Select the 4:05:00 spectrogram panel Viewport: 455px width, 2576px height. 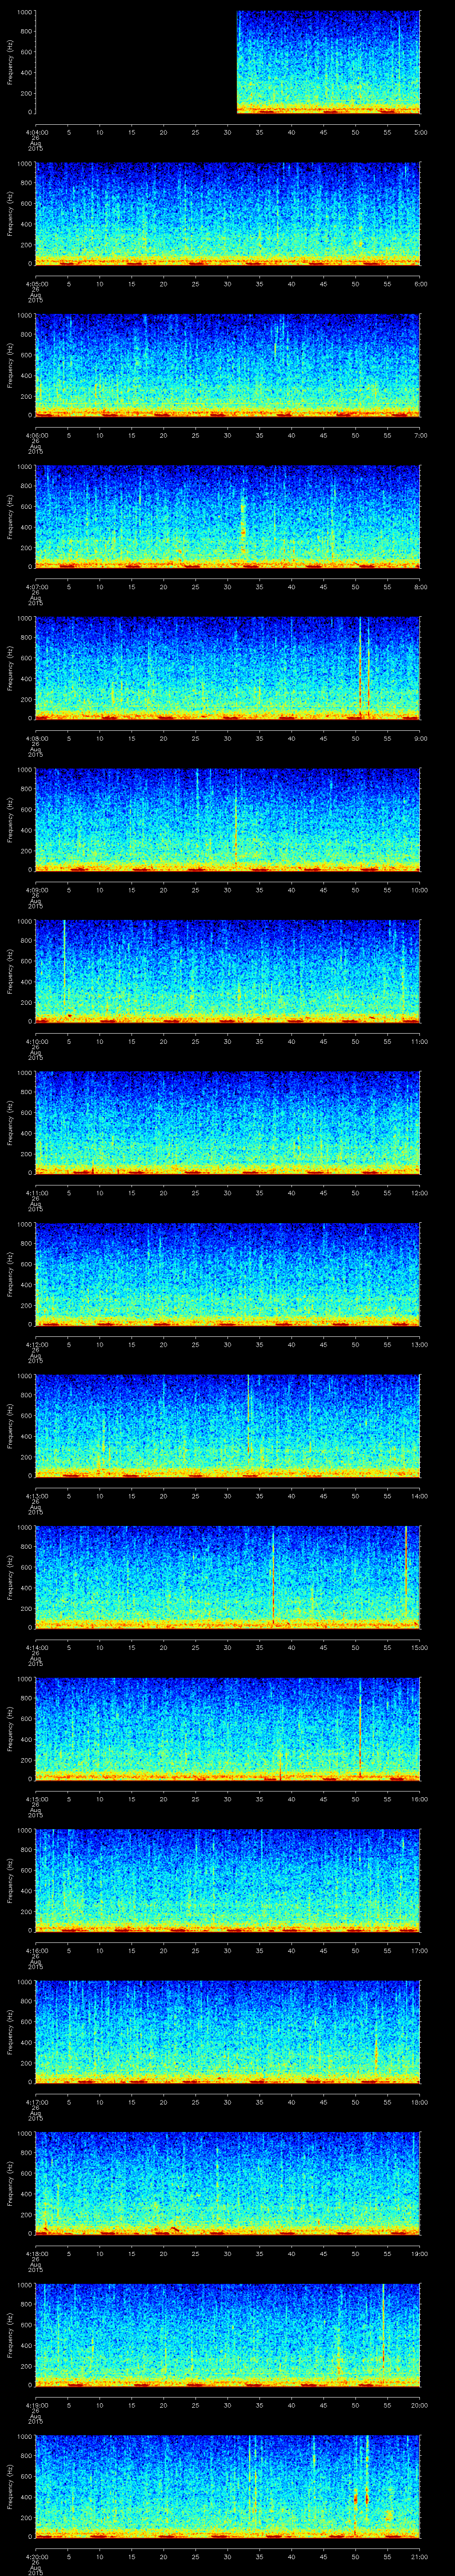click(x=227, y=213)
